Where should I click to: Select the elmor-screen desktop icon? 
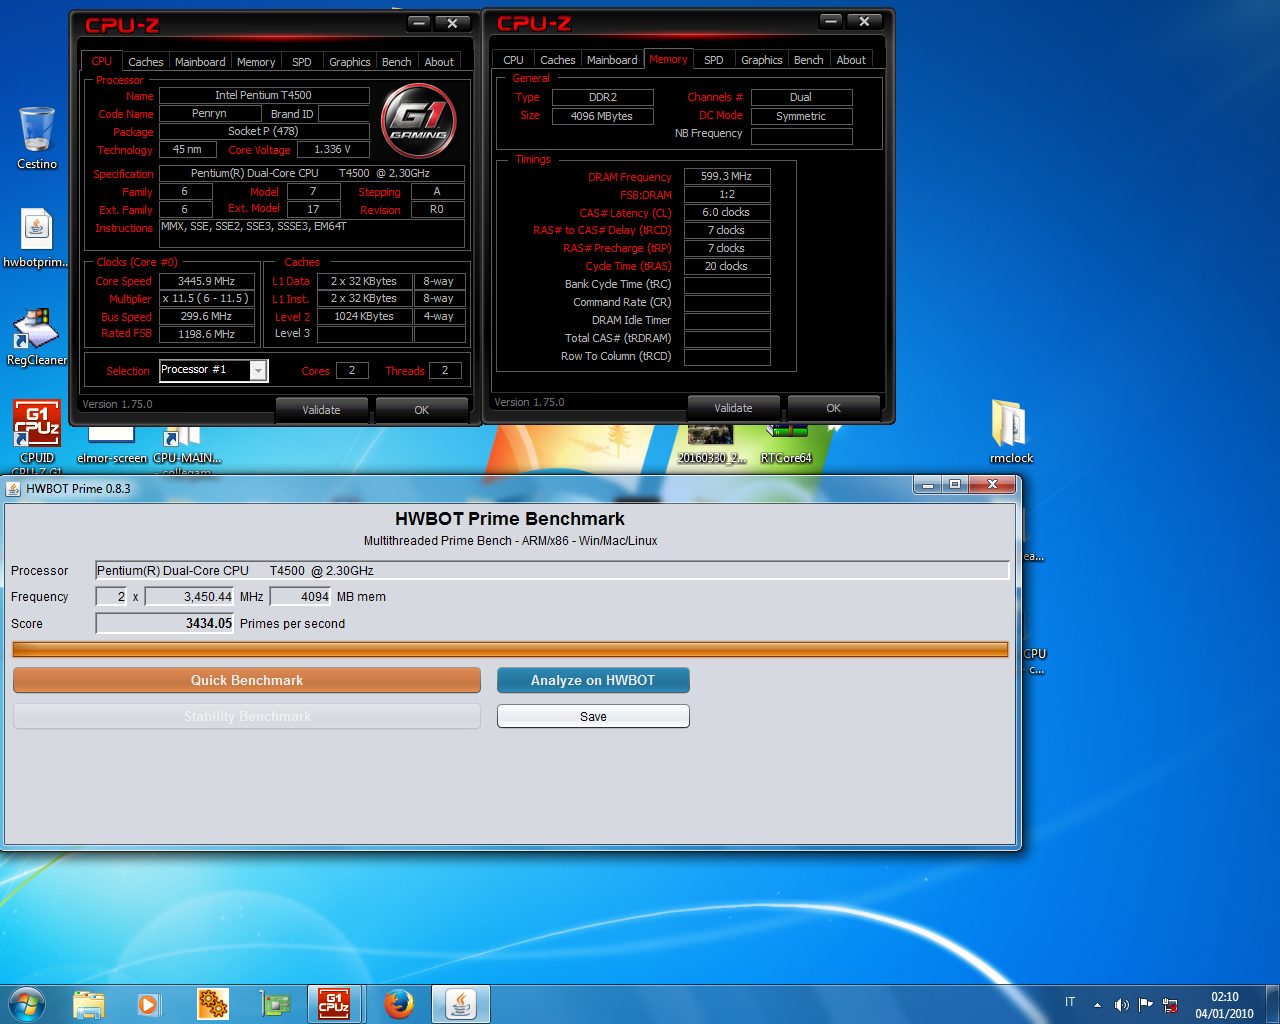[x=112, y=445]
